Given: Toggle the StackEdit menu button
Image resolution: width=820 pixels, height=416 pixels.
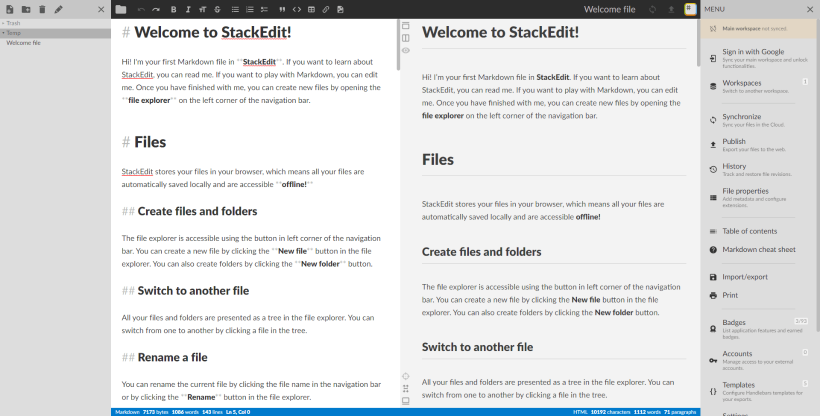Looking at the screenshot, I should click(x=690, y=9).
